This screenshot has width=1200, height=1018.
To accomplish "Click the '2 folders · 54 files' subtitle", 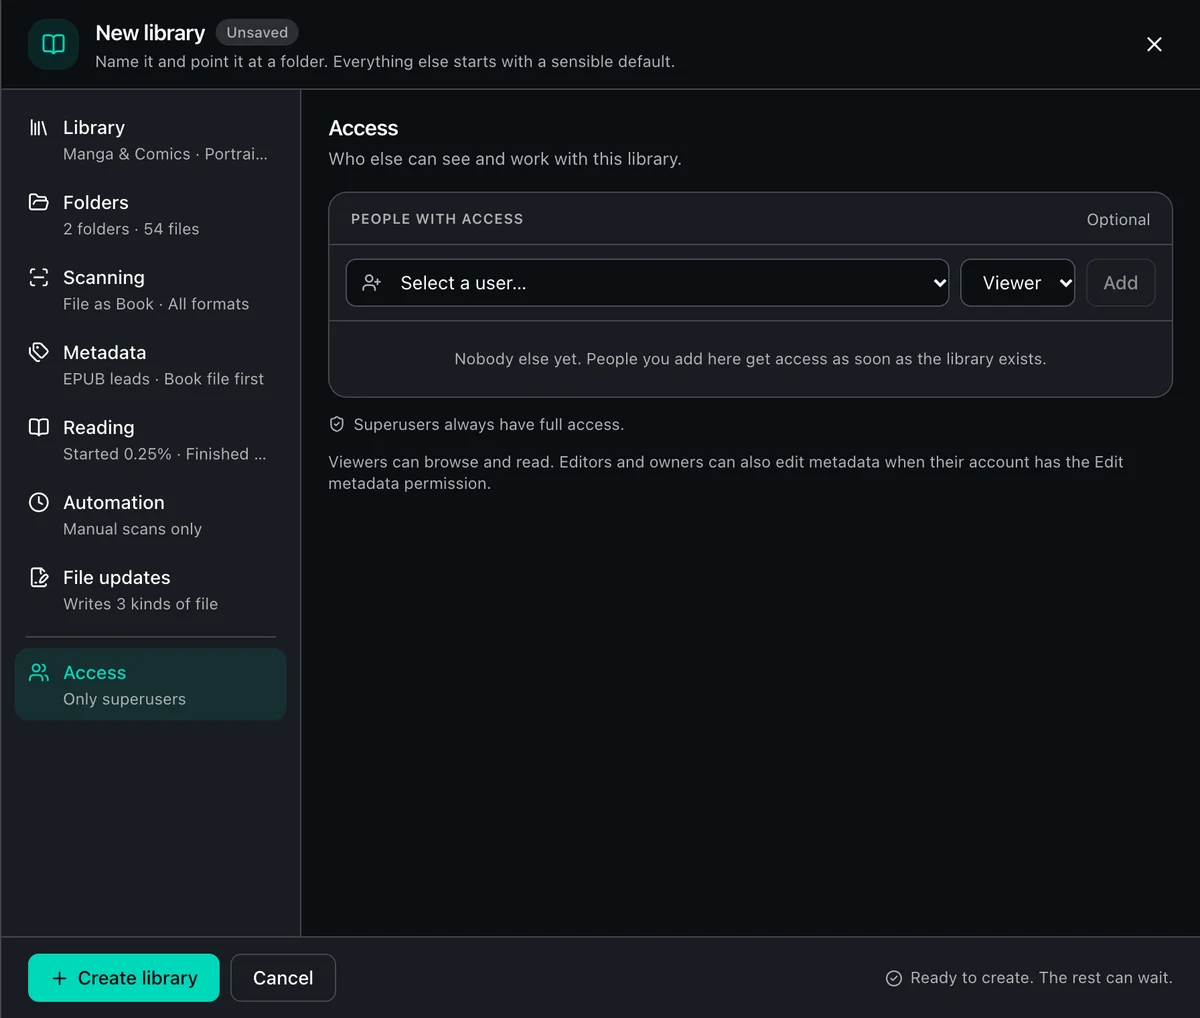I will point(131,229).
